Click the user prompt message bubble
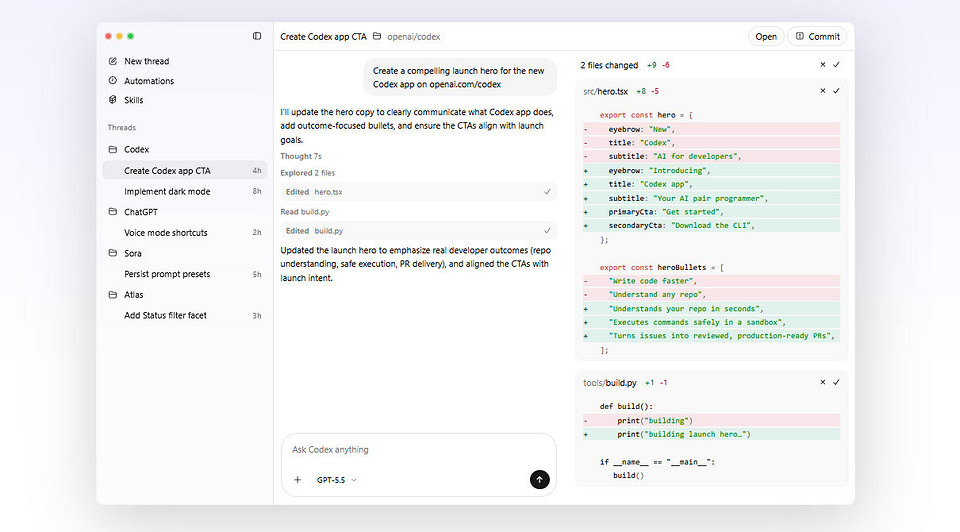 click(459, 77)
